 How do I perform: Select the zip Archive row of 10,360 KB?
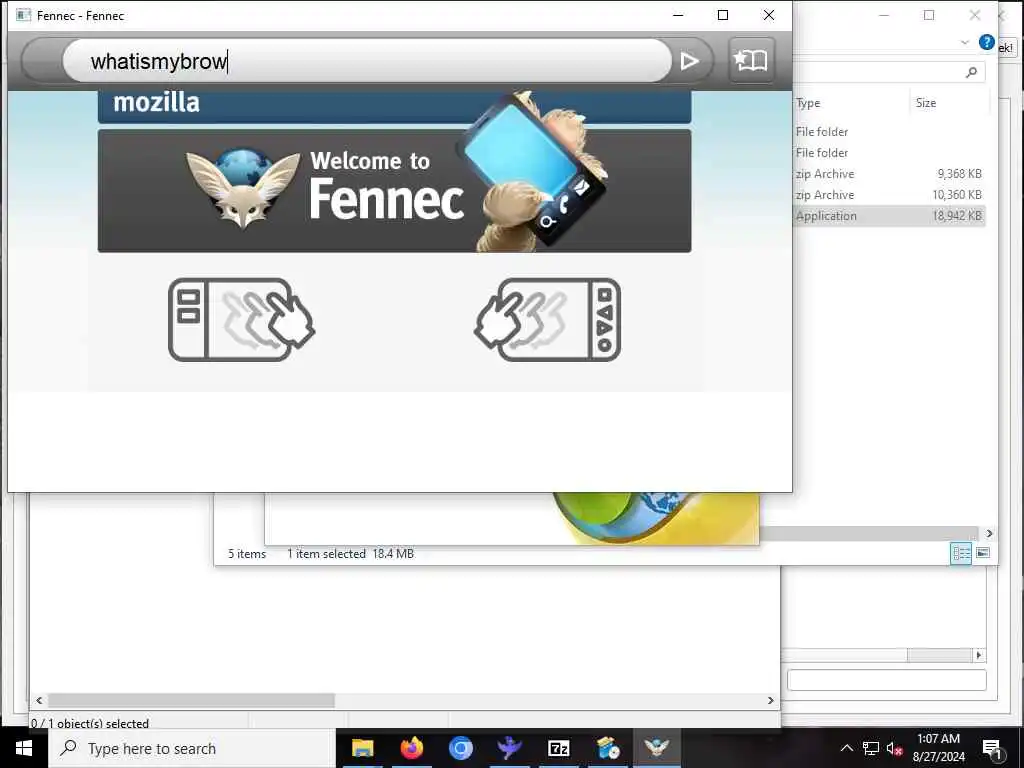(x=889, y=195)
